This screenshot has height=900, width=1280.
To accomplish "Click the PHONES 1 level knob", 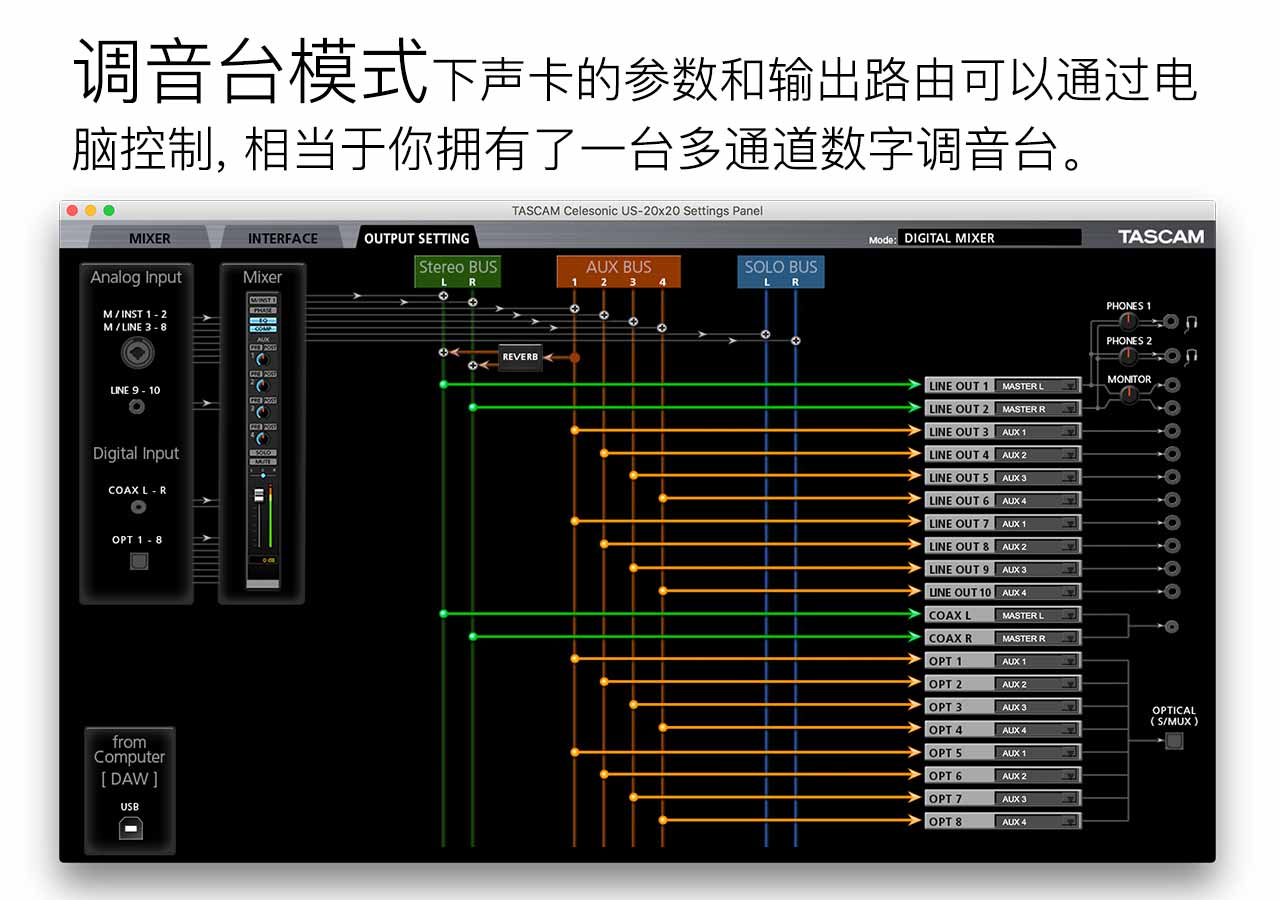I will coord(1128,322).
